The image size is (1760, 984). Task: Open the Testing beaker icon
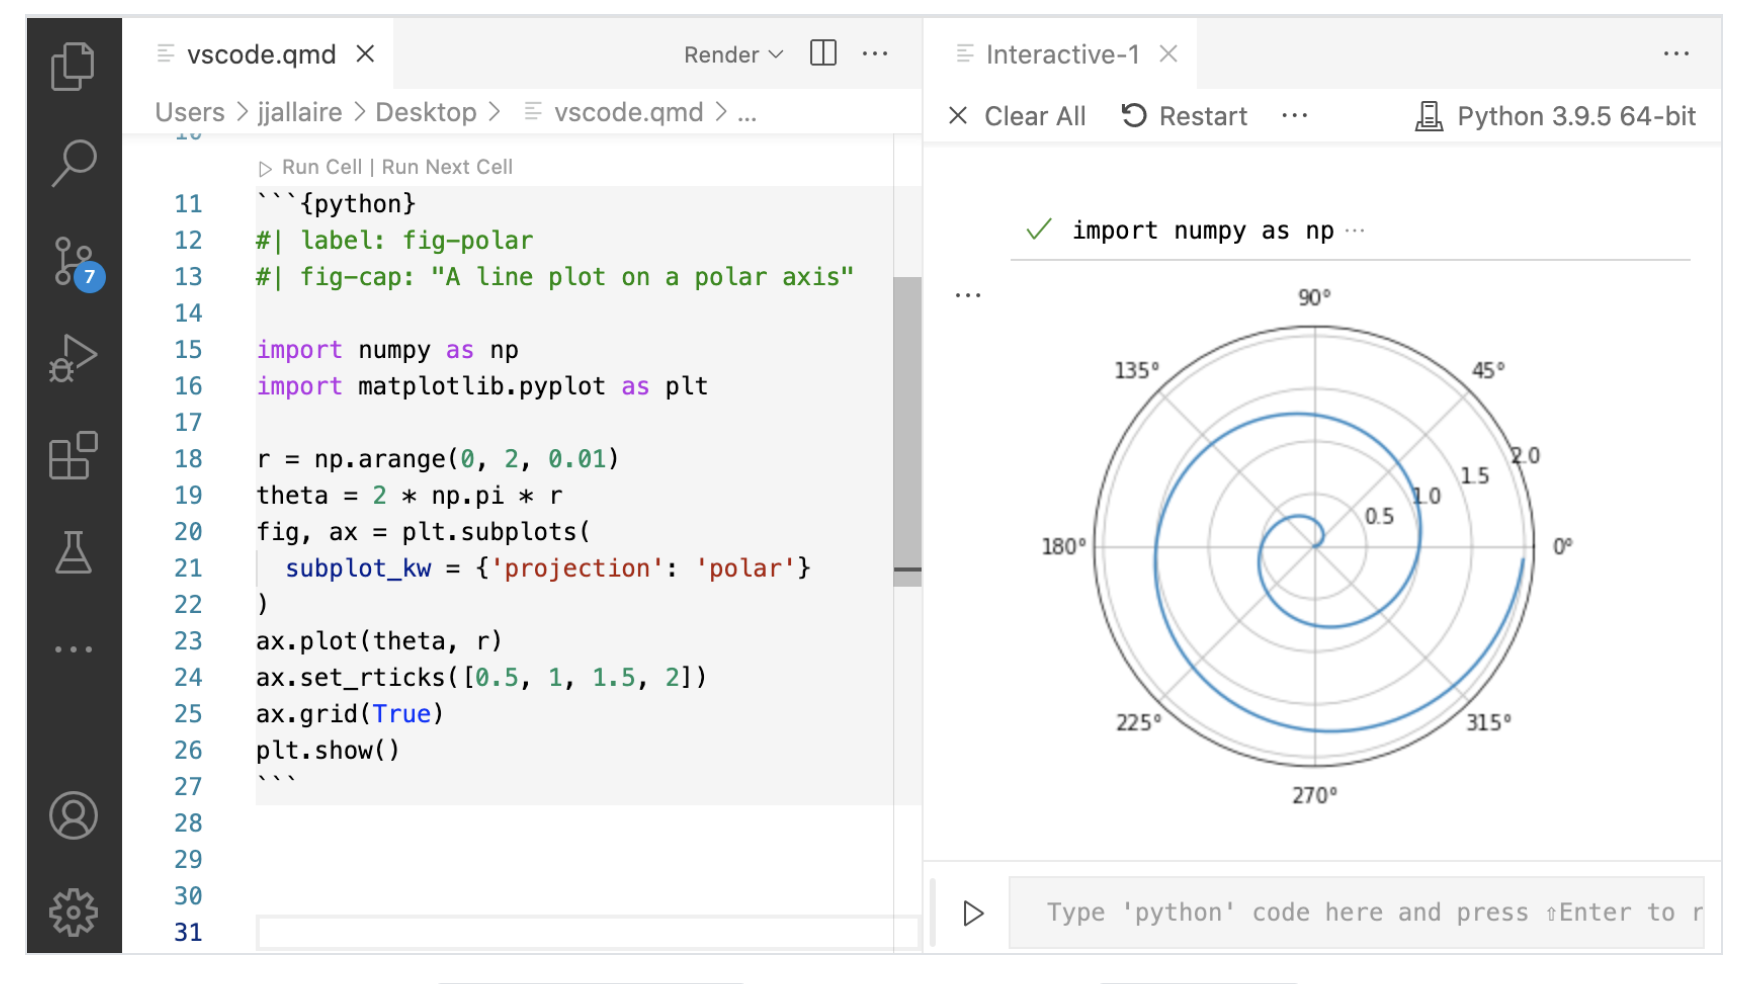tap(73, 552)
